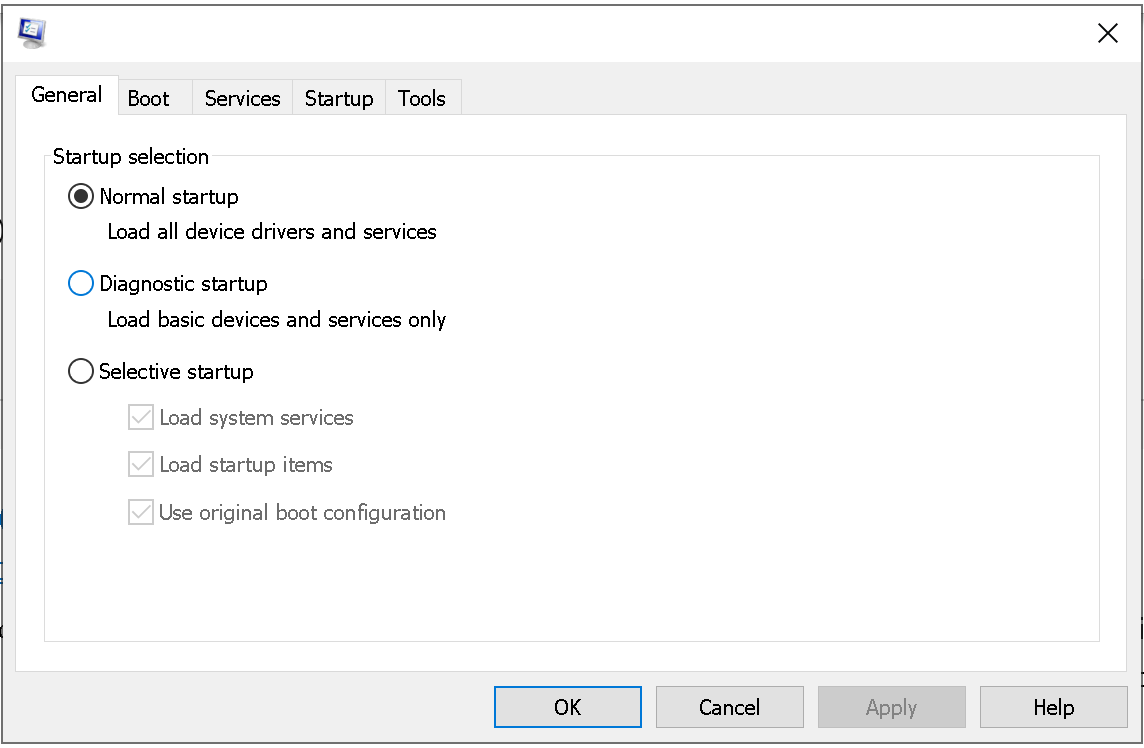The width and height of the screenshot is (1144, 748).
Task: Open the Boot tab
Action: [x=148, y=98]
